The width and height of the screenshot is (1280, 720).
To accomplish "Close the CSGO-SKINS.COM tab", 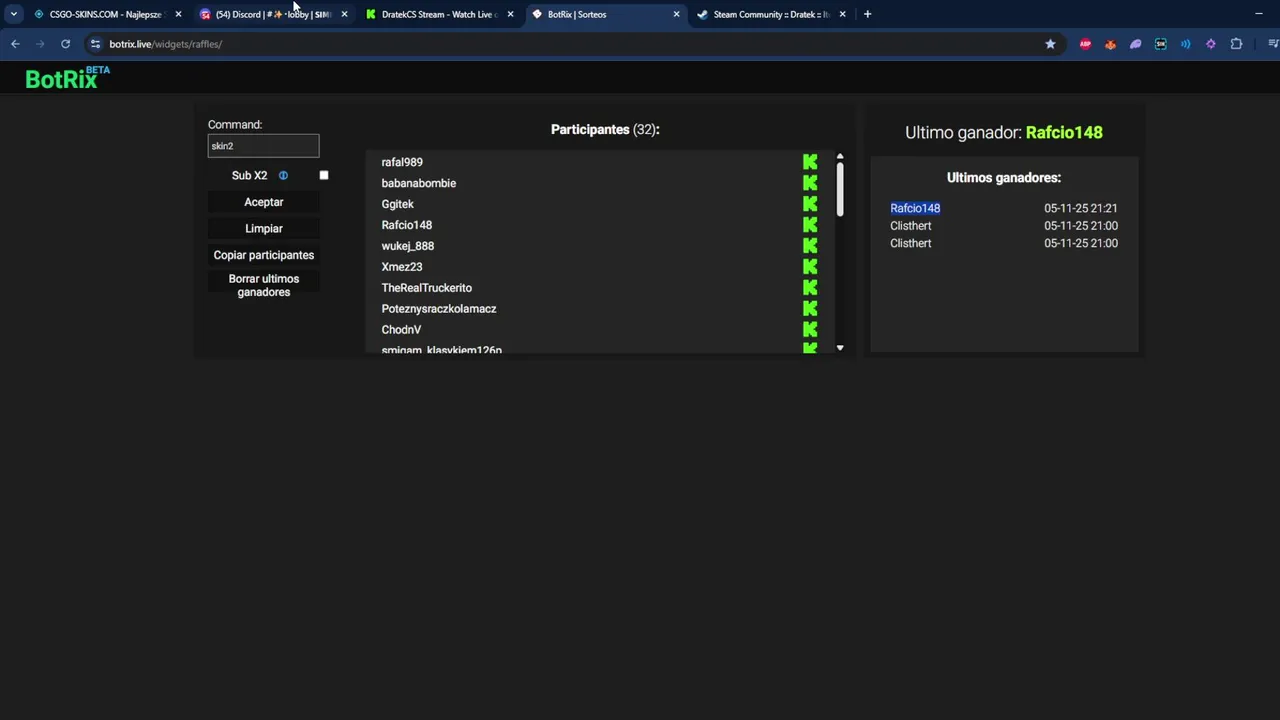I will (178, 14).
